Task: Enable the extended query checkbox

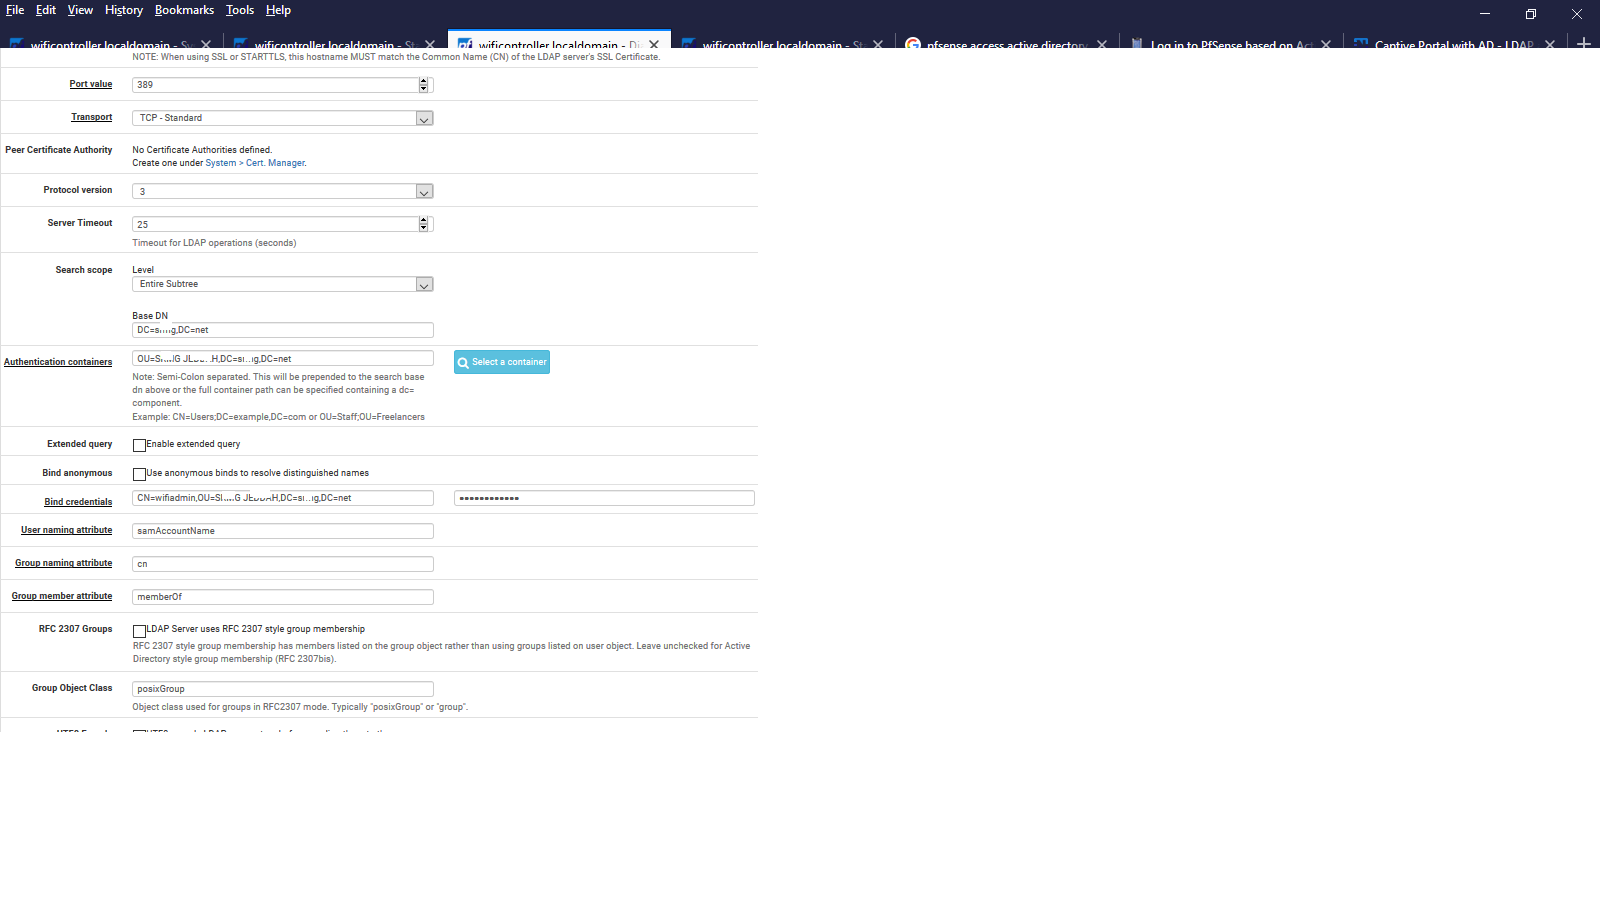Action: pos(139,445)
